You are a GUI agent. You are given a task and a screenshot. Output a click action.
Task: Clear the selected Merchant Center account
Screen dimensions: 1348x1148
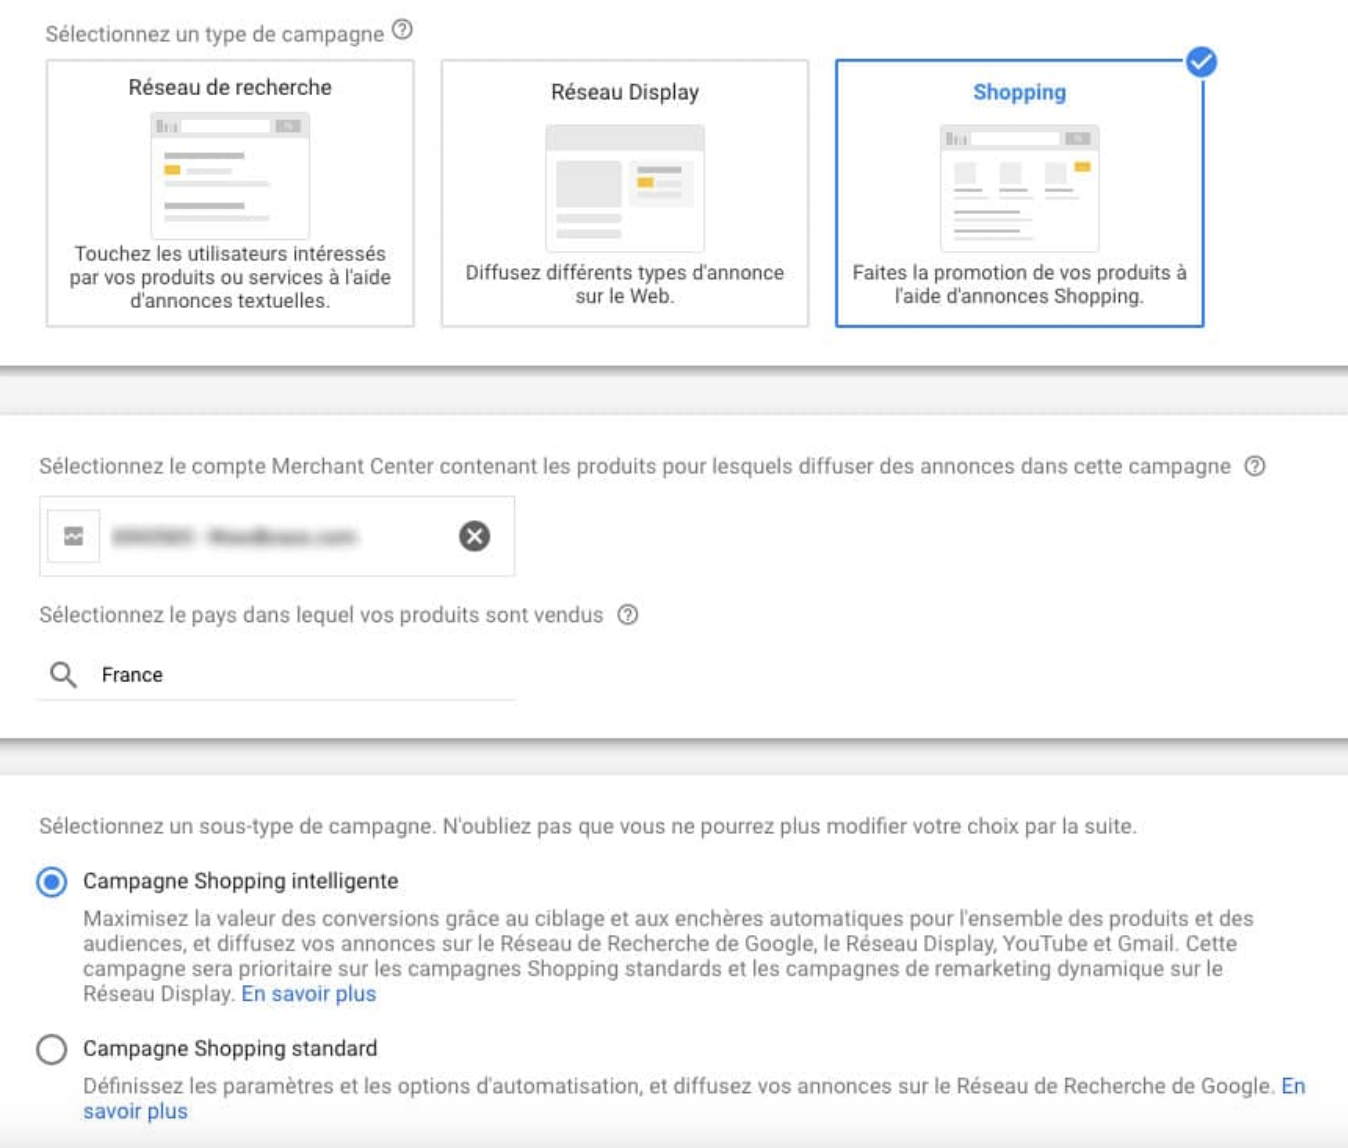pyautogui.click(x=474, y=537)
